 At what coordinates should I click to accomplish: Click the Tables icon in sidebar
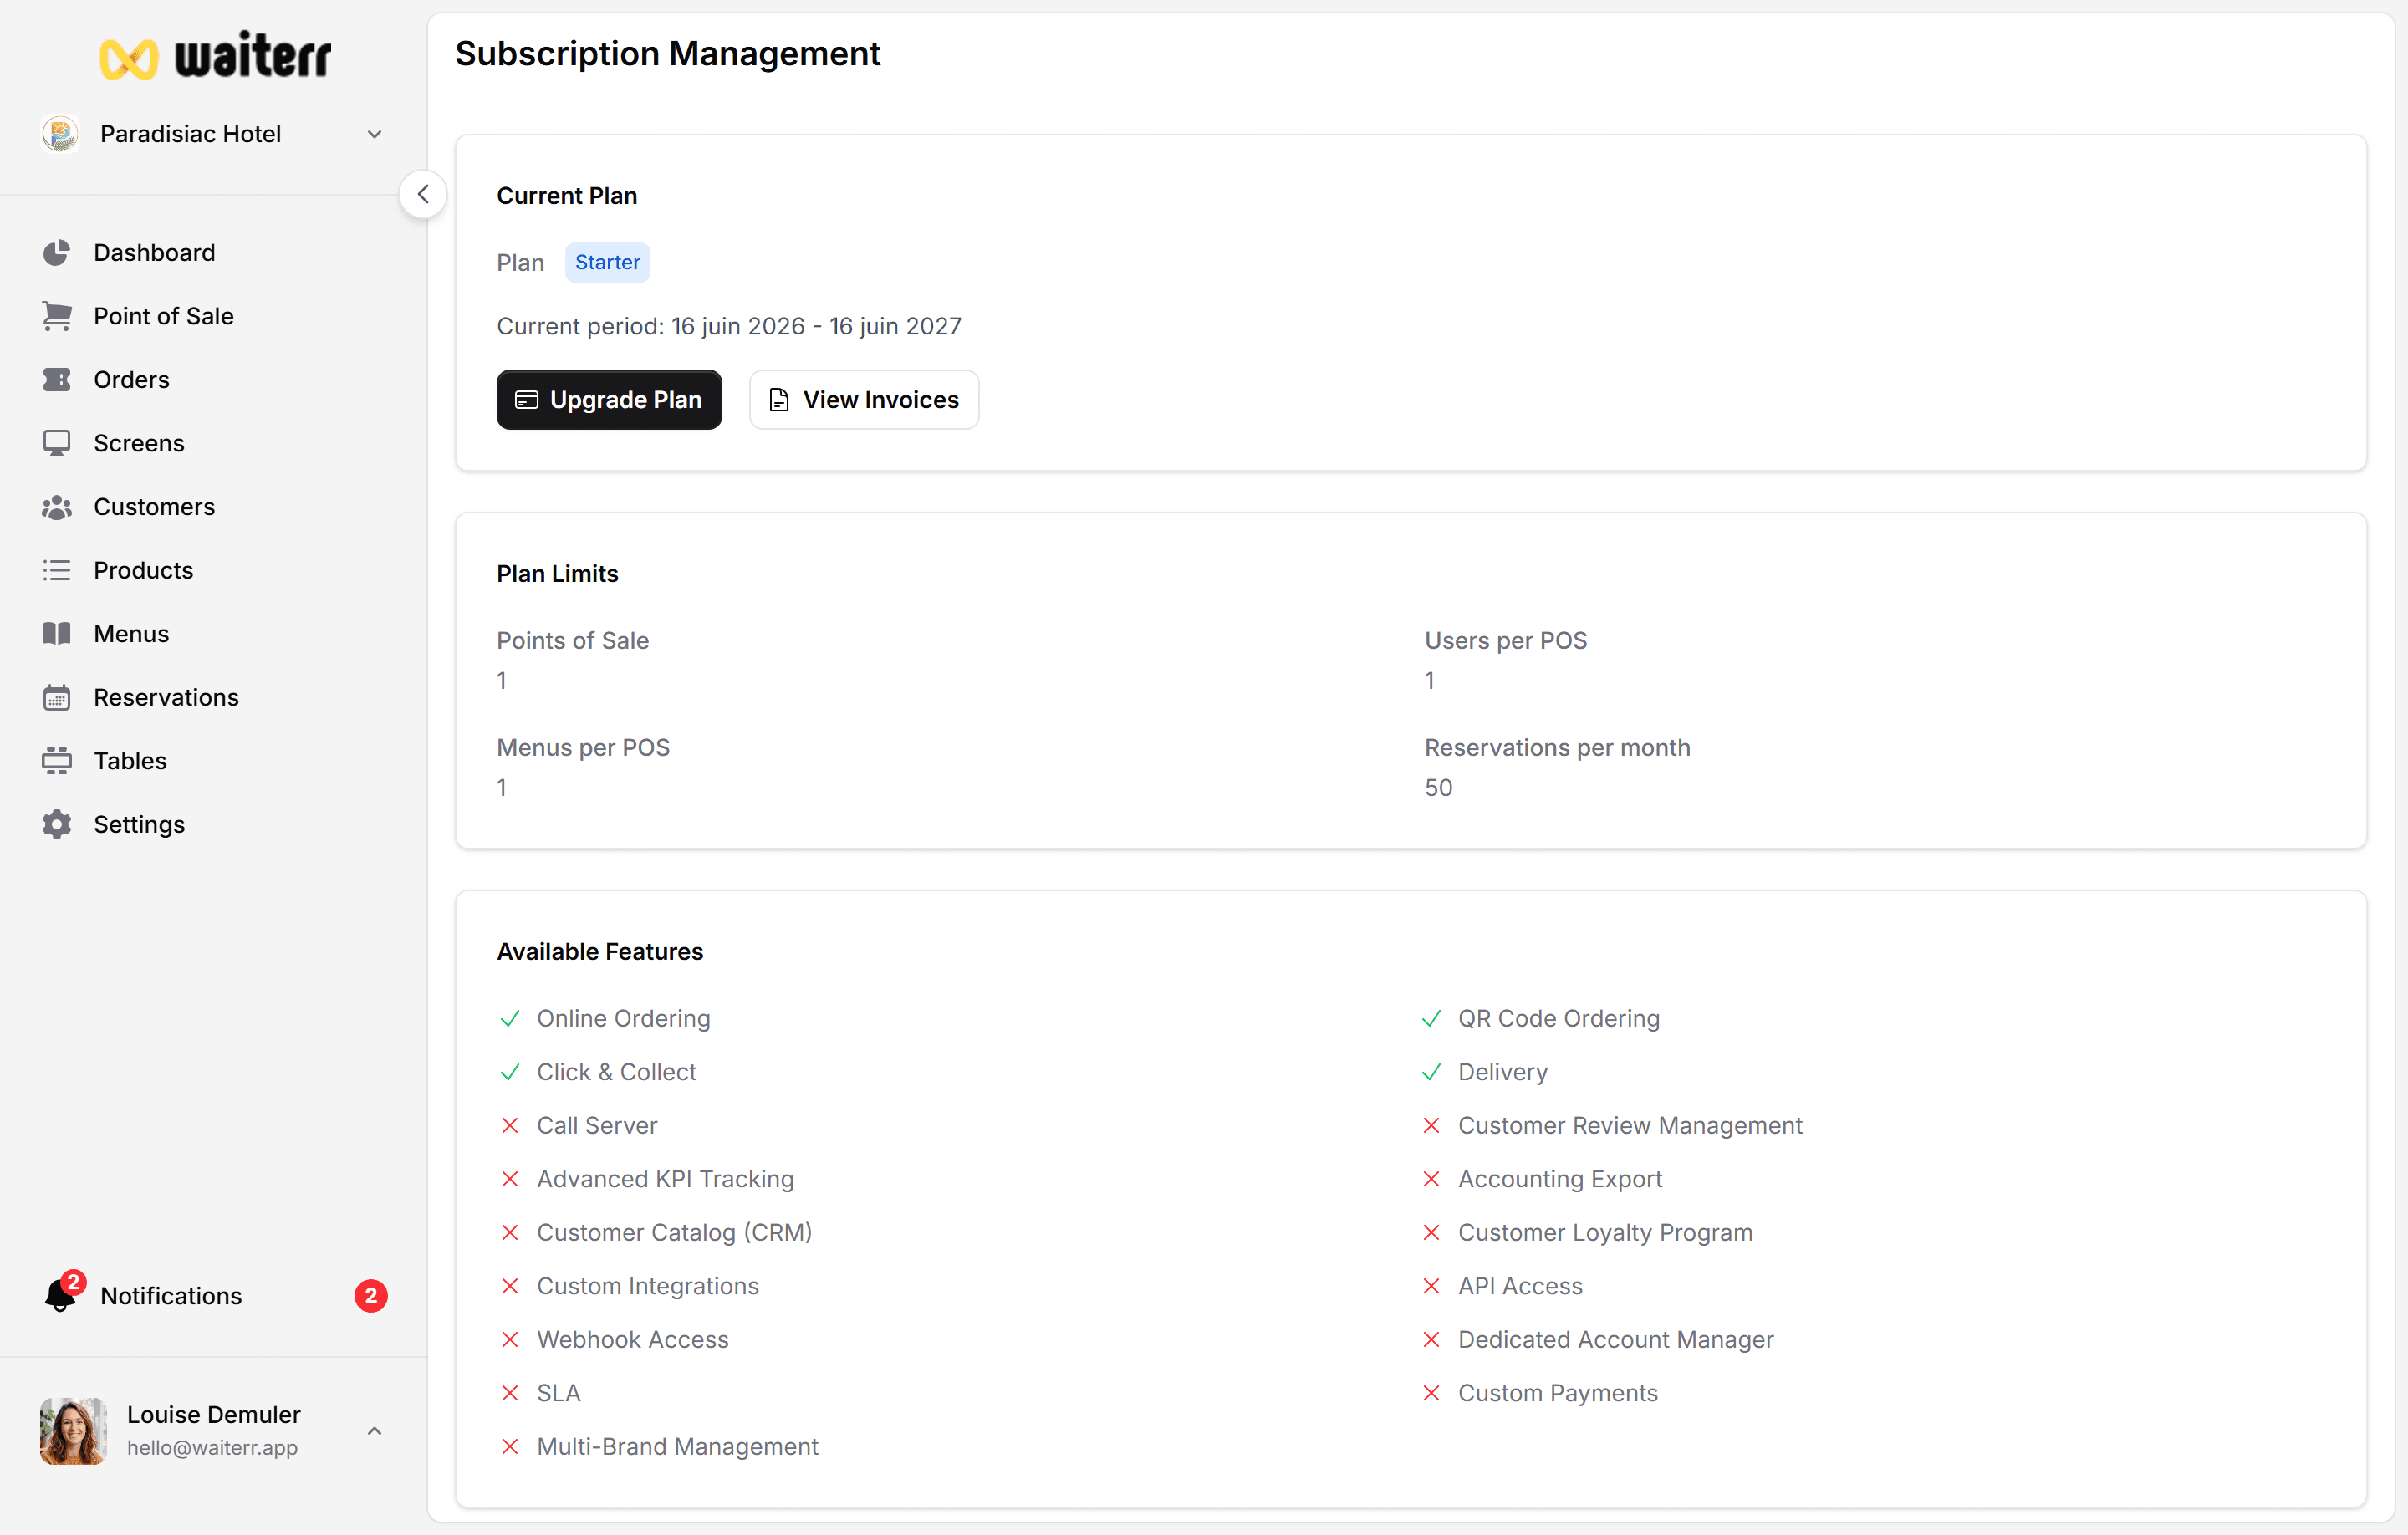pyautogui.click(x=57, y=761)
